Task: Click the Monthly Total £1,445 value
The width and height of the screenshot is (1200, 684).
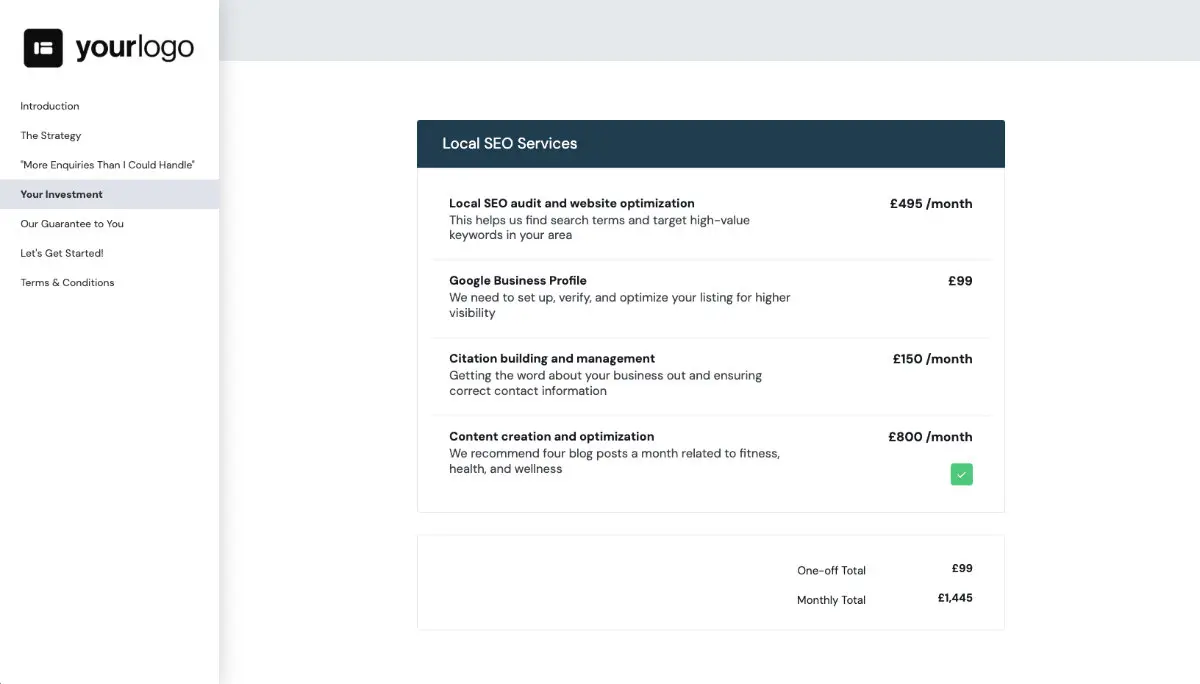Action: pyautogui.click(x=952, y=598)
